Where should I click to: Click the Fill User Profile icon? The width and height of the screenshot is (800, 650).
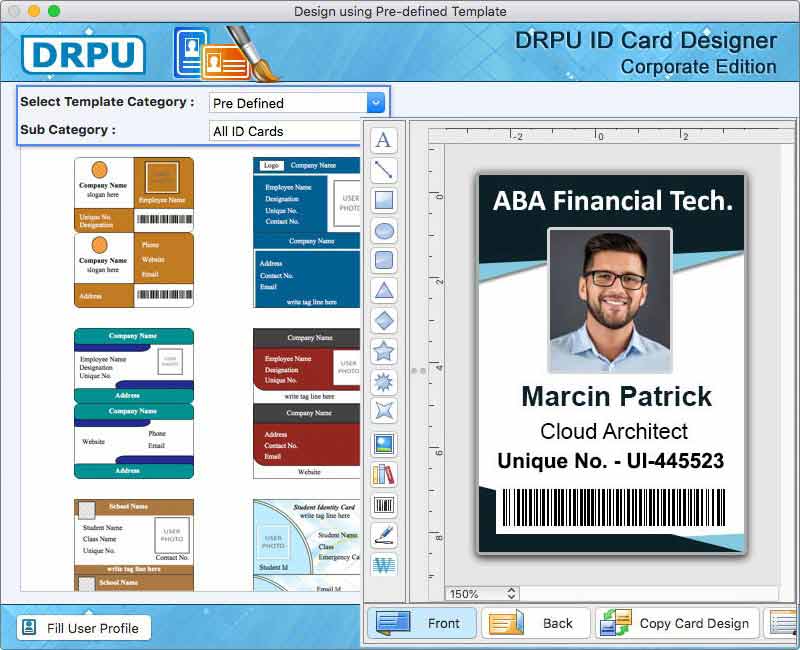(29, 627)
